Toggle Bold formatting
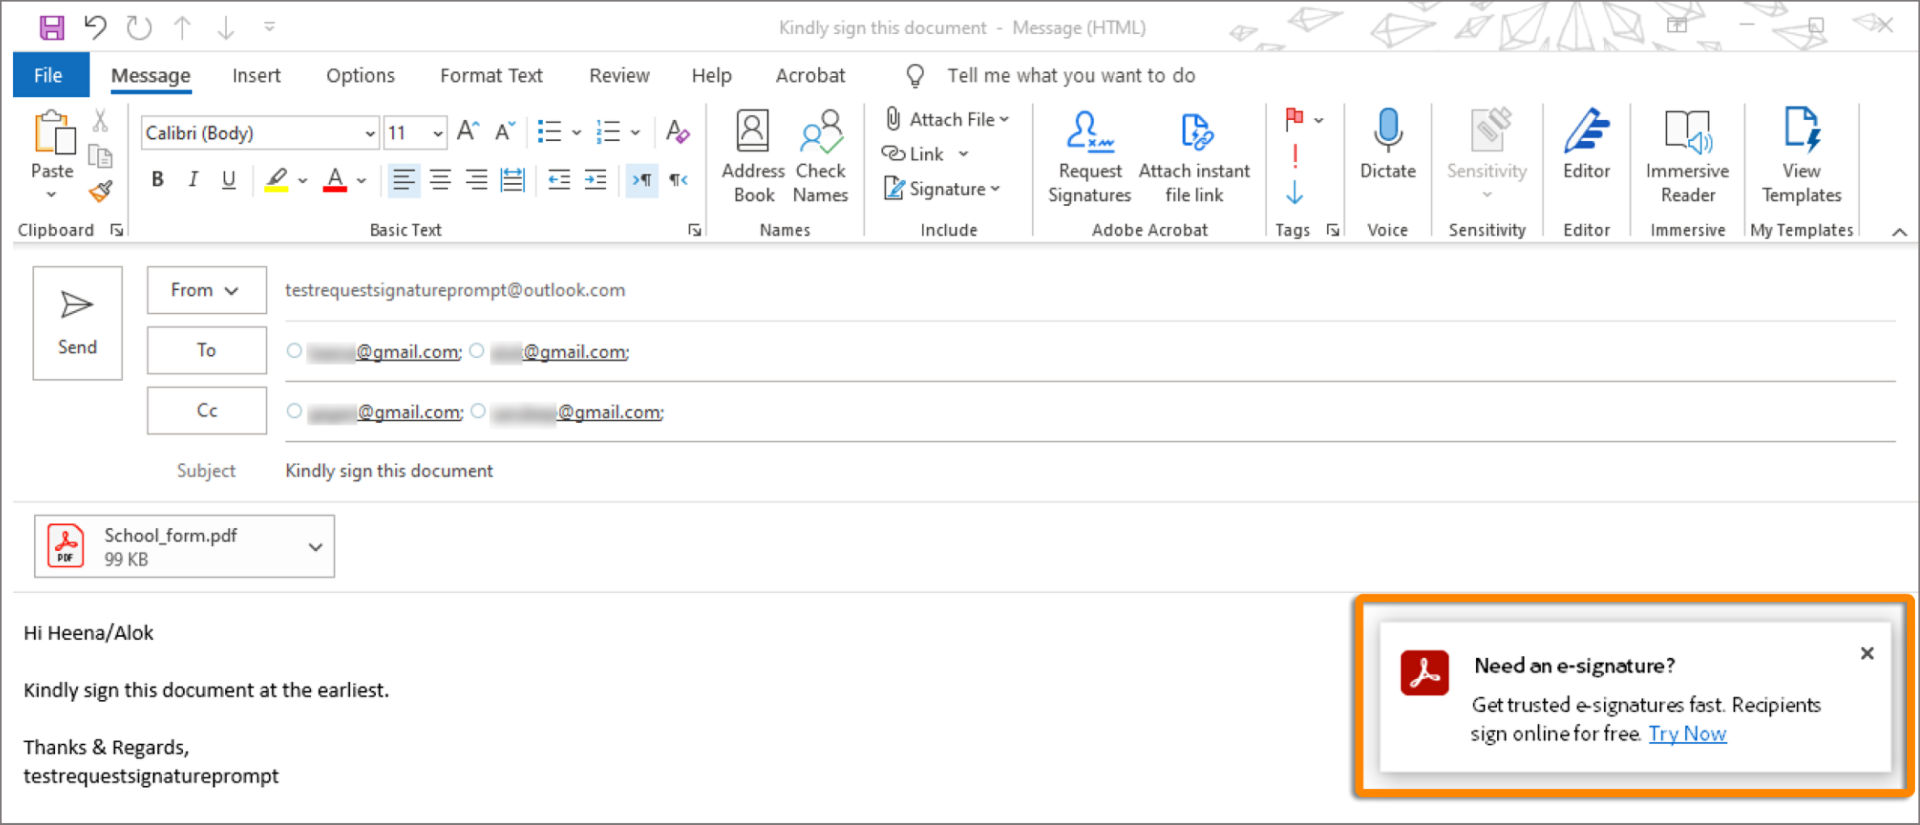The height and width of the screenshot is (825, 1920). [x=157, y=180]
